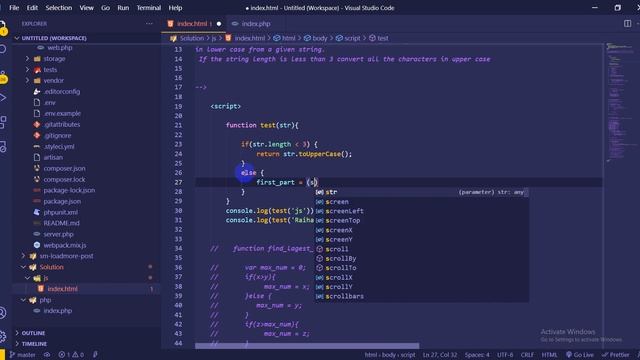Open the Manage gear in activity bar
Viewport: 640px width, 360px height.
pos(3,336)
